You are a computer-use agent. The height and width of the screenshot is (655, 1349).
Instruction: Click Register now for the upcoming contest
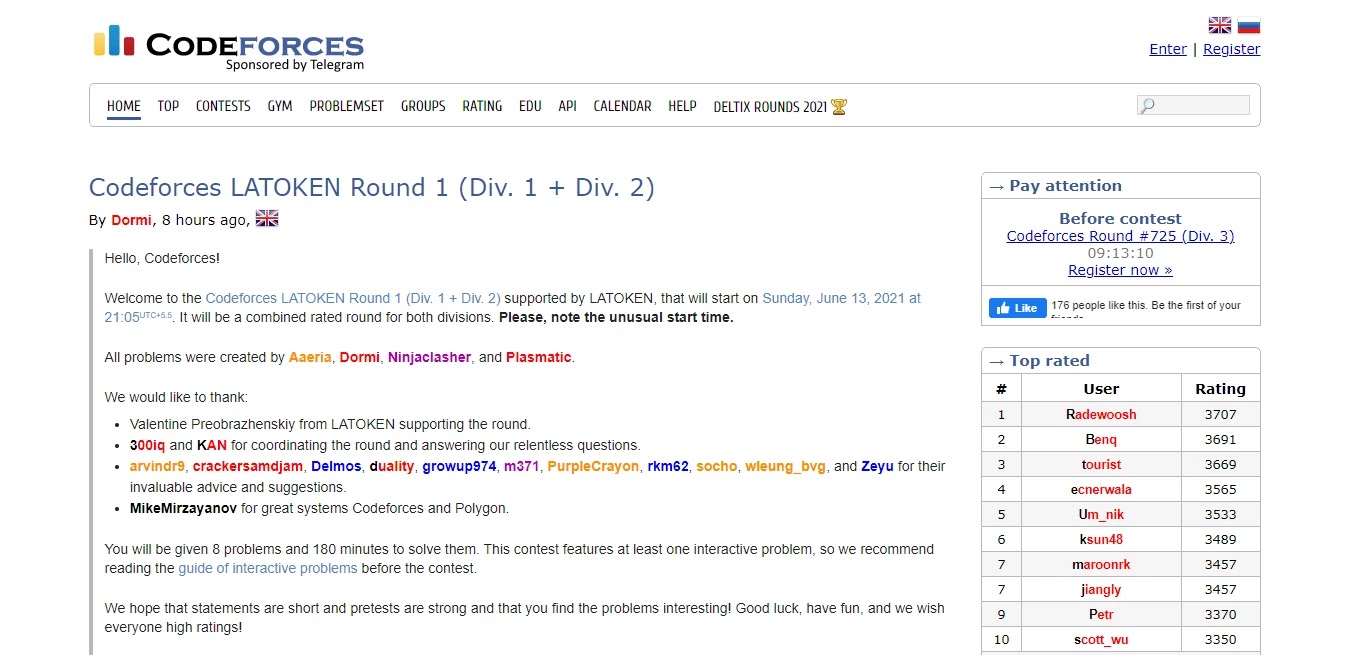(x=1119, y=269)
